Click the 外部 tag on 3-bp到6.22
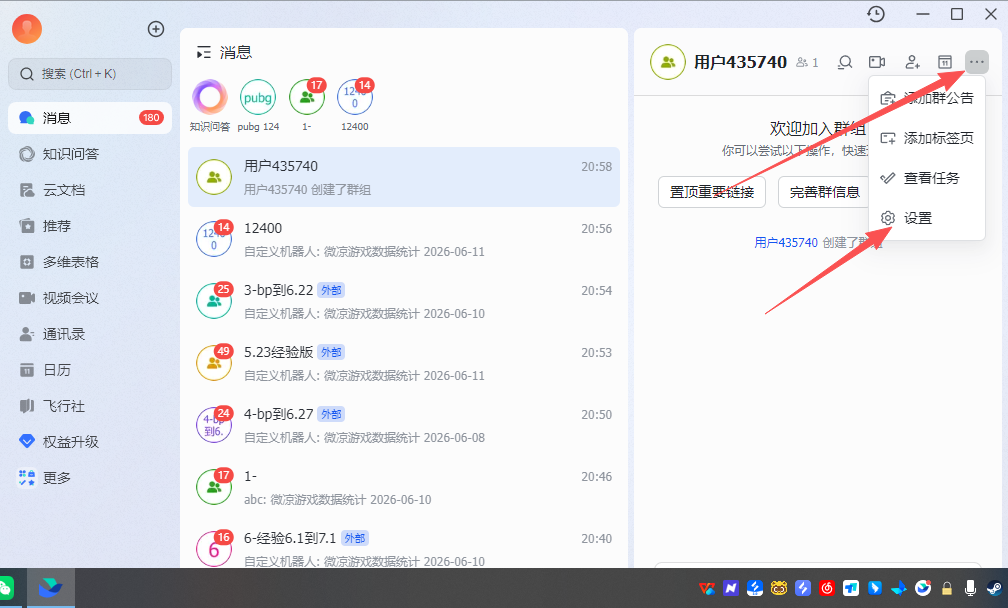The height and width of the screenshot is (608, 1008). click(x=331, y=291)
